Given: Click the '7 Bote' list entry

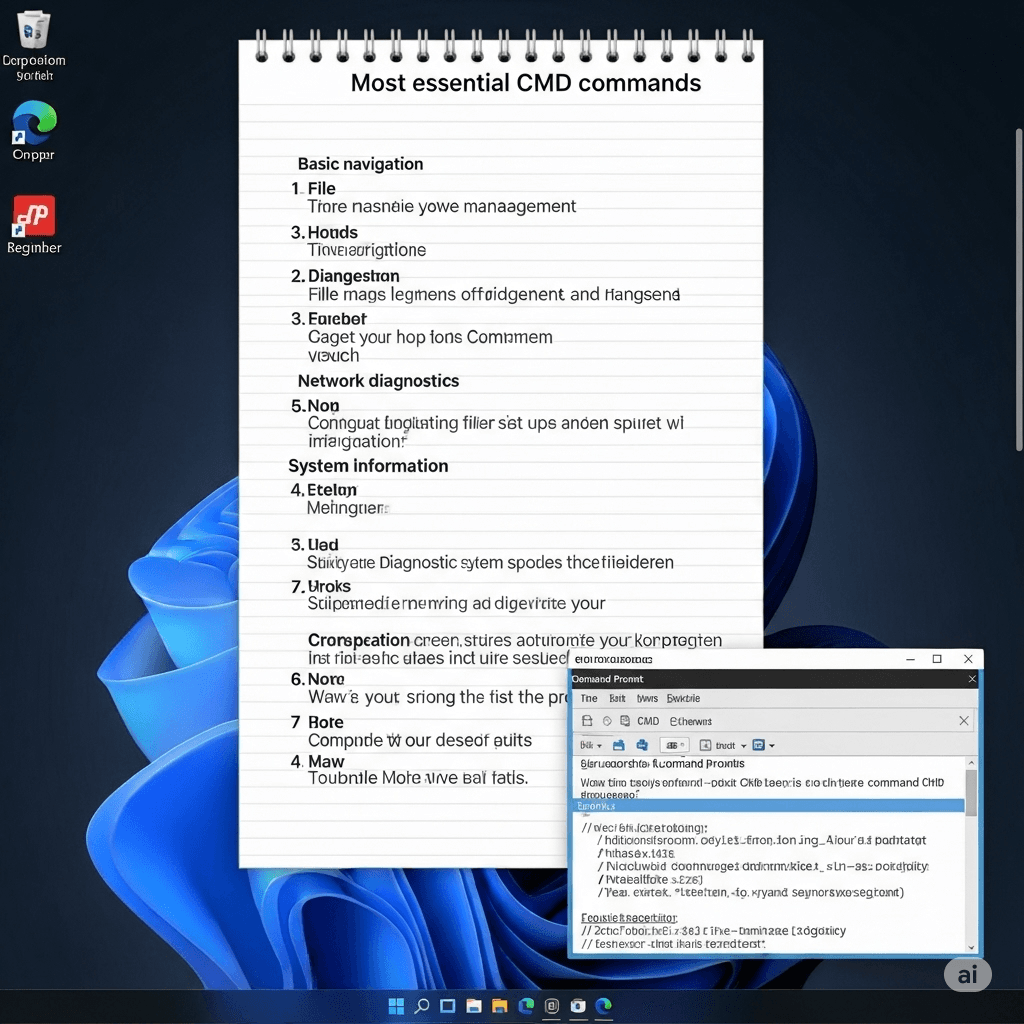Looking at the screenshot, I should point(317,722).
